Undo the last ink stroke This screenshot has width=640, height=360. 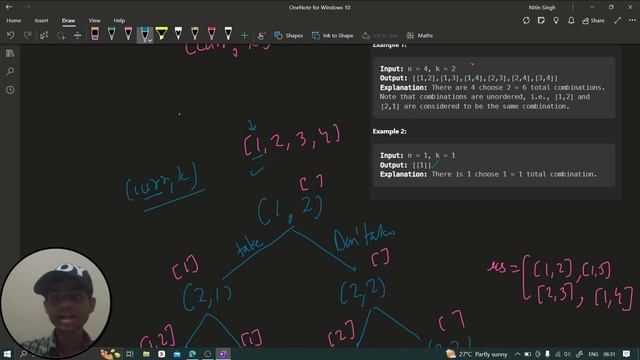11,36
